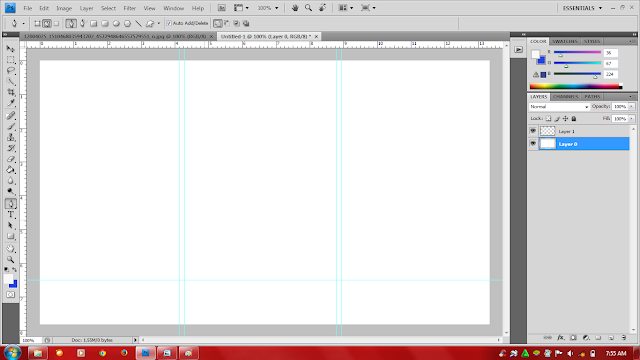Select the Dodge tool
Image resolution: width=640 pixels, height=360 pixels.
pyautogui.click(x=11, y=191)
